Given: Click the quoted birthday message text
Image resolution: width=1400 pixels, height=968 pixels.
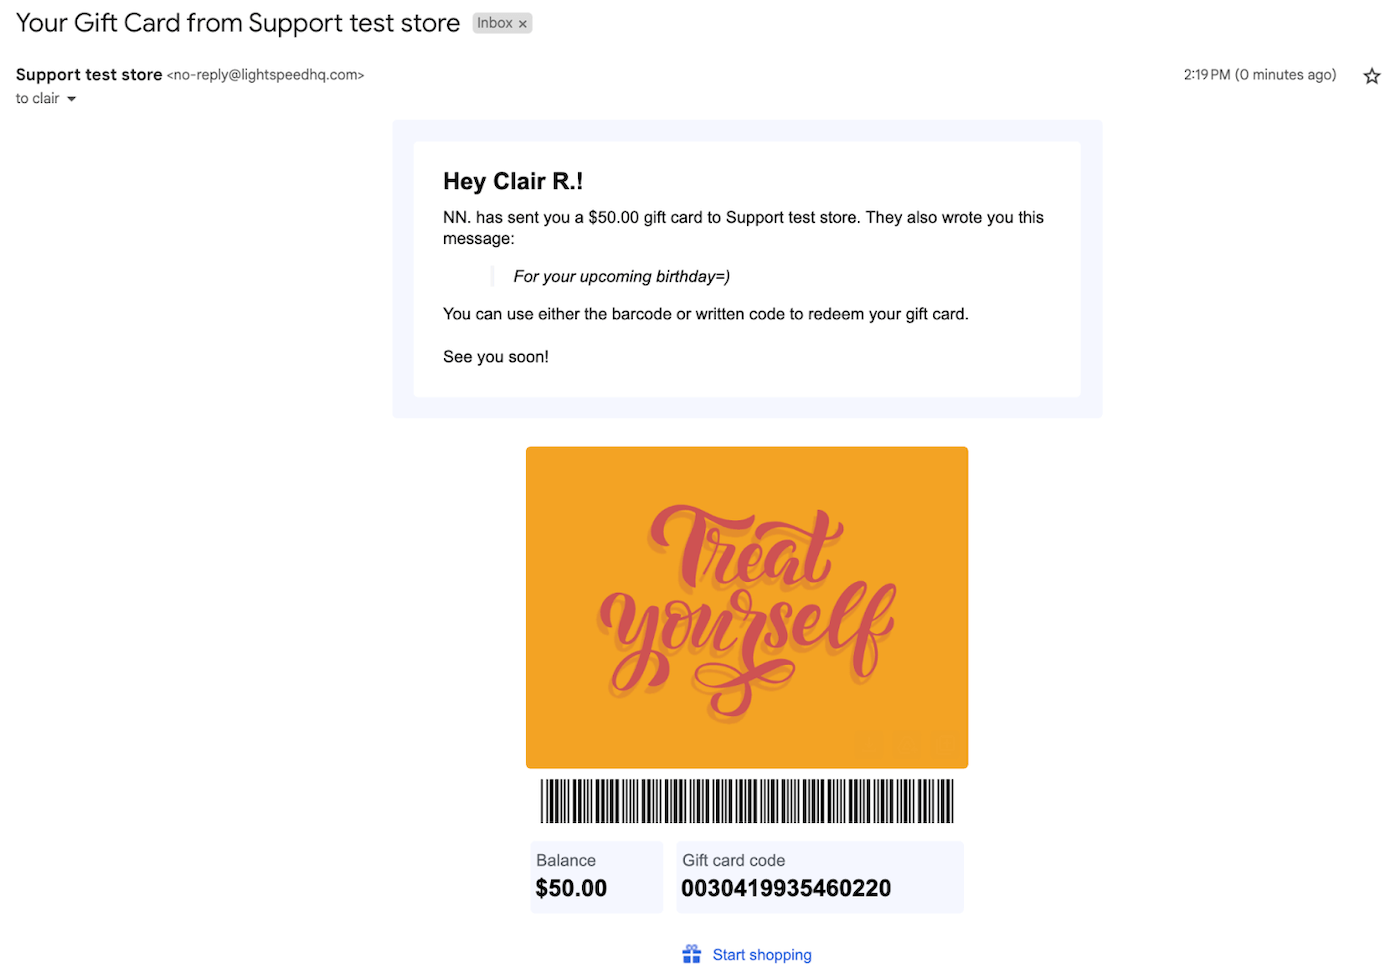Looking at the screenshot, I should (622, 277).
